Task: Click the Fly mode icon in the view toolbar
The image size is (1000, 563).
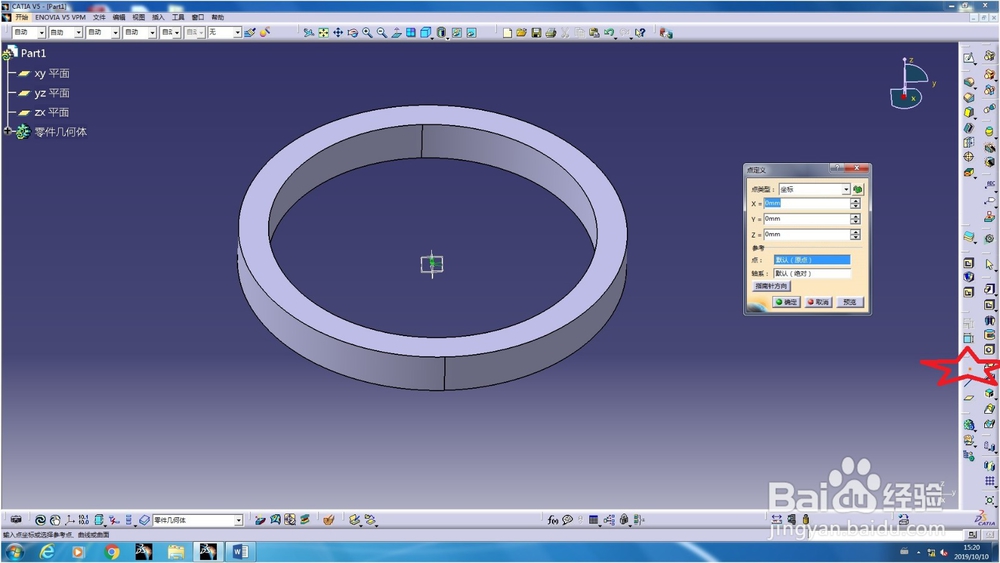Action: pyautogui.click(x=309, y=33)
